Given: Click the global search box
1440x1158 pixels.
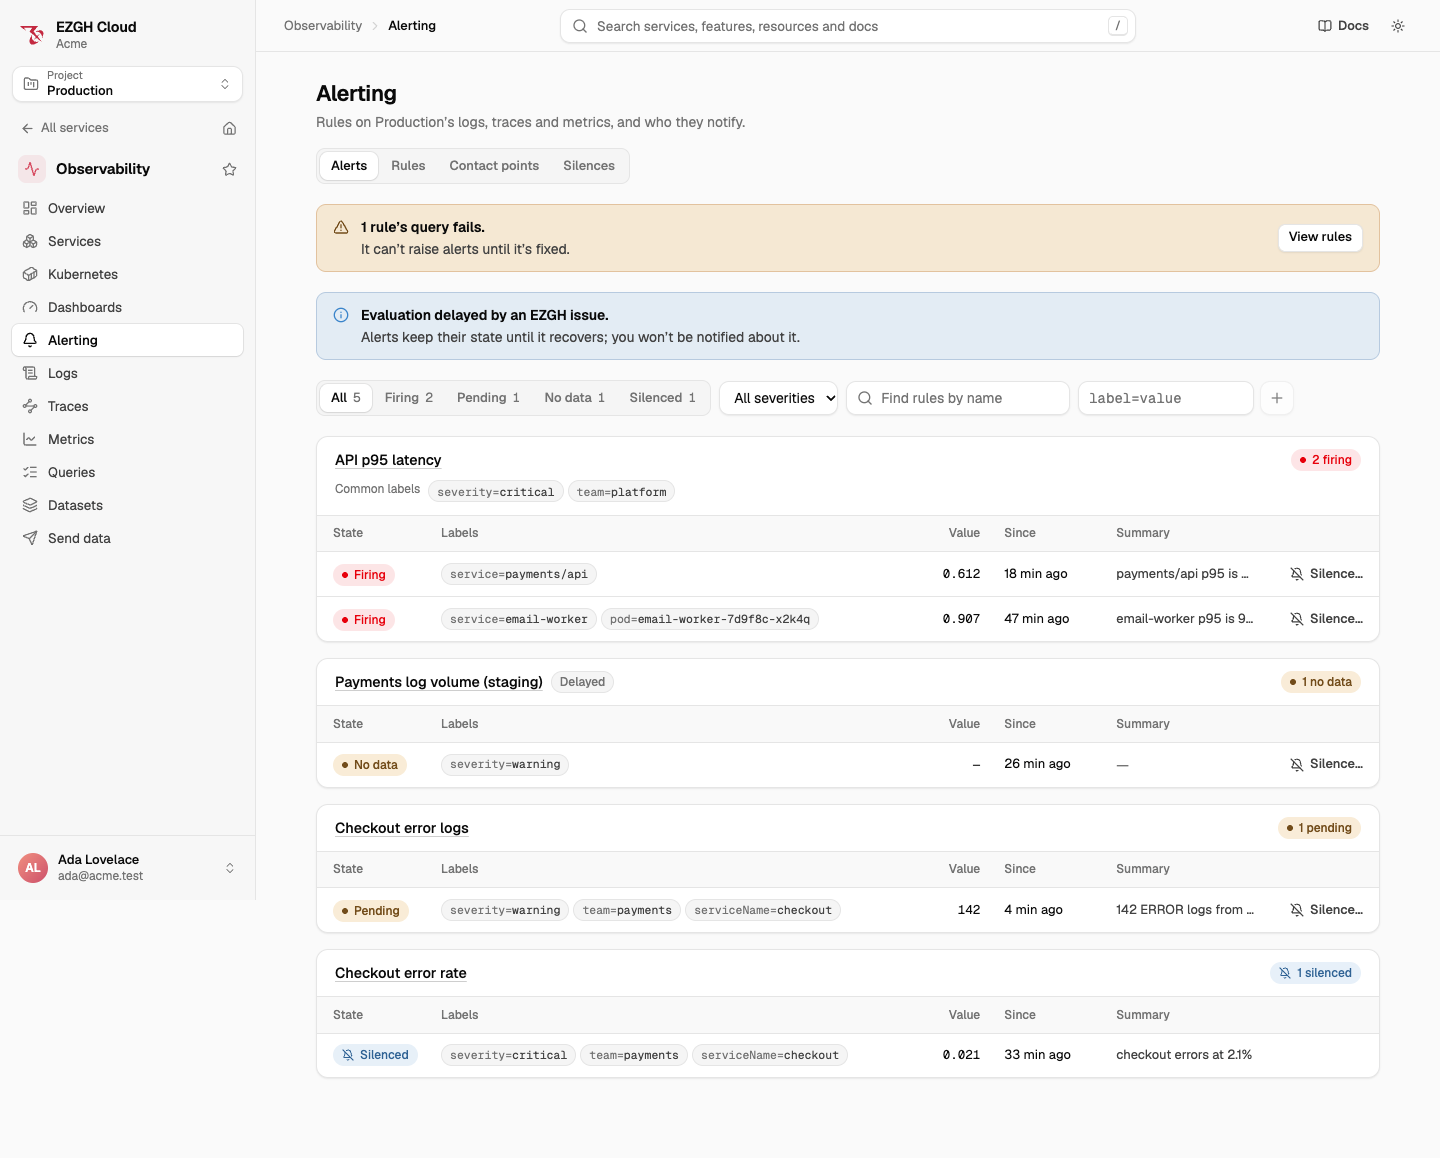Looking at the screenshot, I should pos(848,26).
